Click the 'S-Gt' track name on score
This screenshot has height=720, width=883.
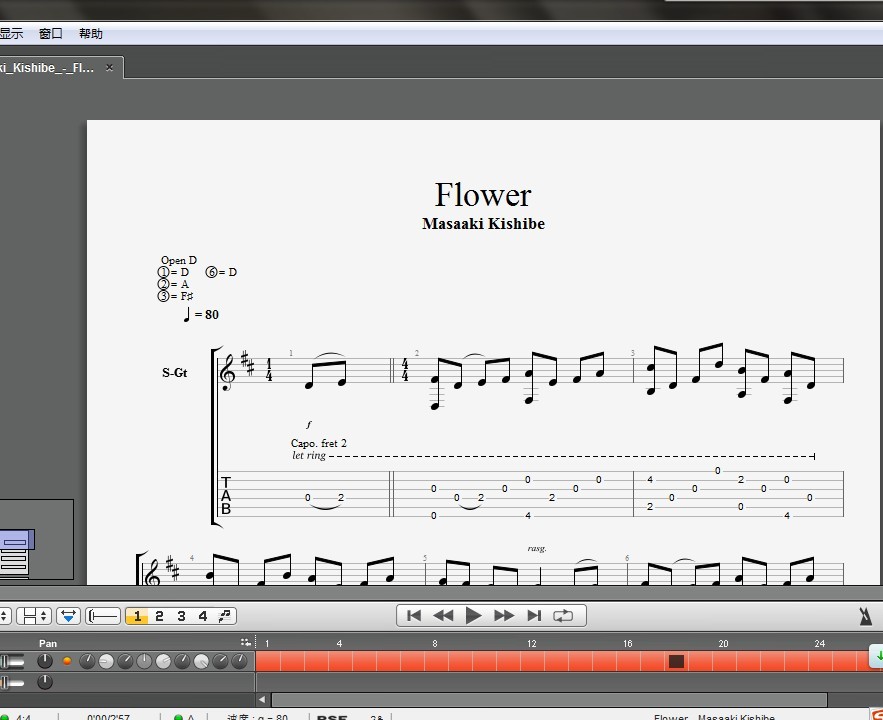[x=175, y=373]
